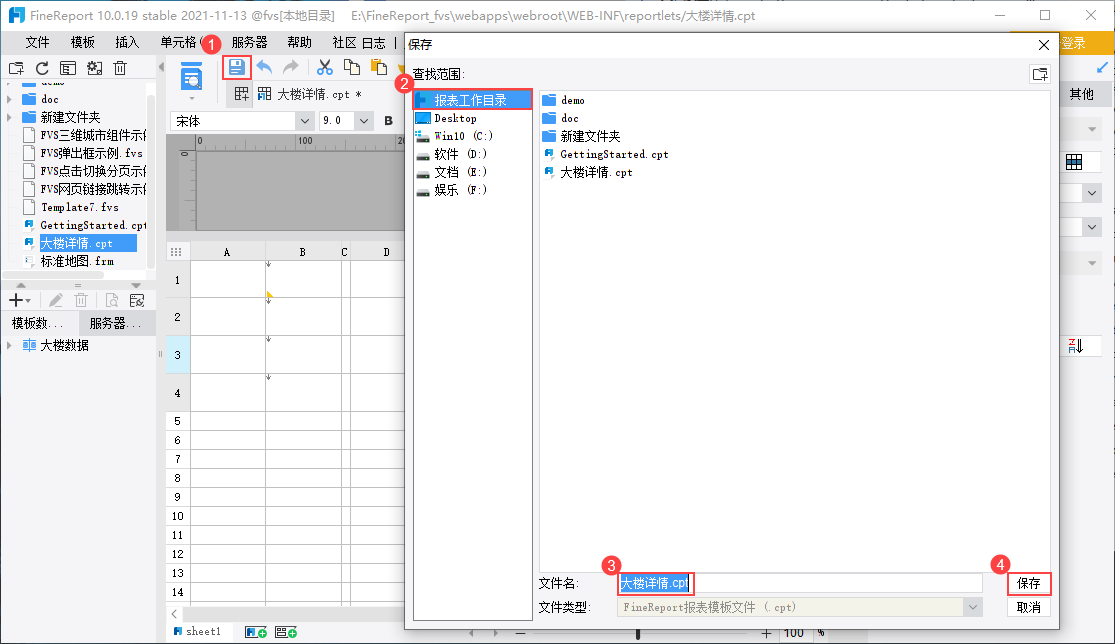Open the 服务器 menu

point(250,43)
